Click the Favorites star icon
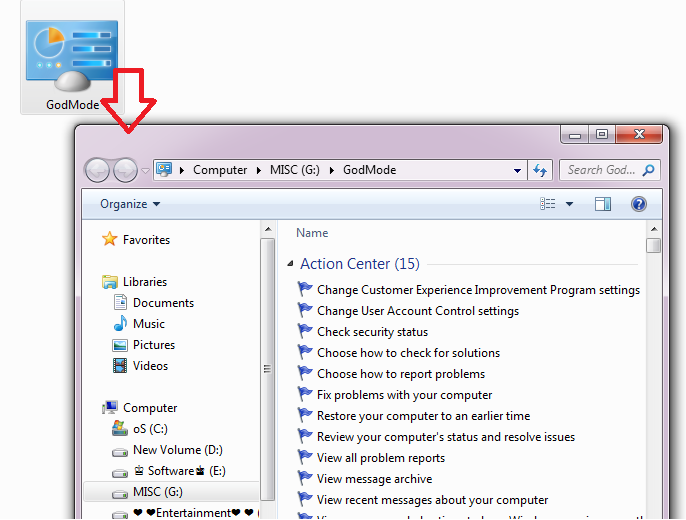 point(109,239)
